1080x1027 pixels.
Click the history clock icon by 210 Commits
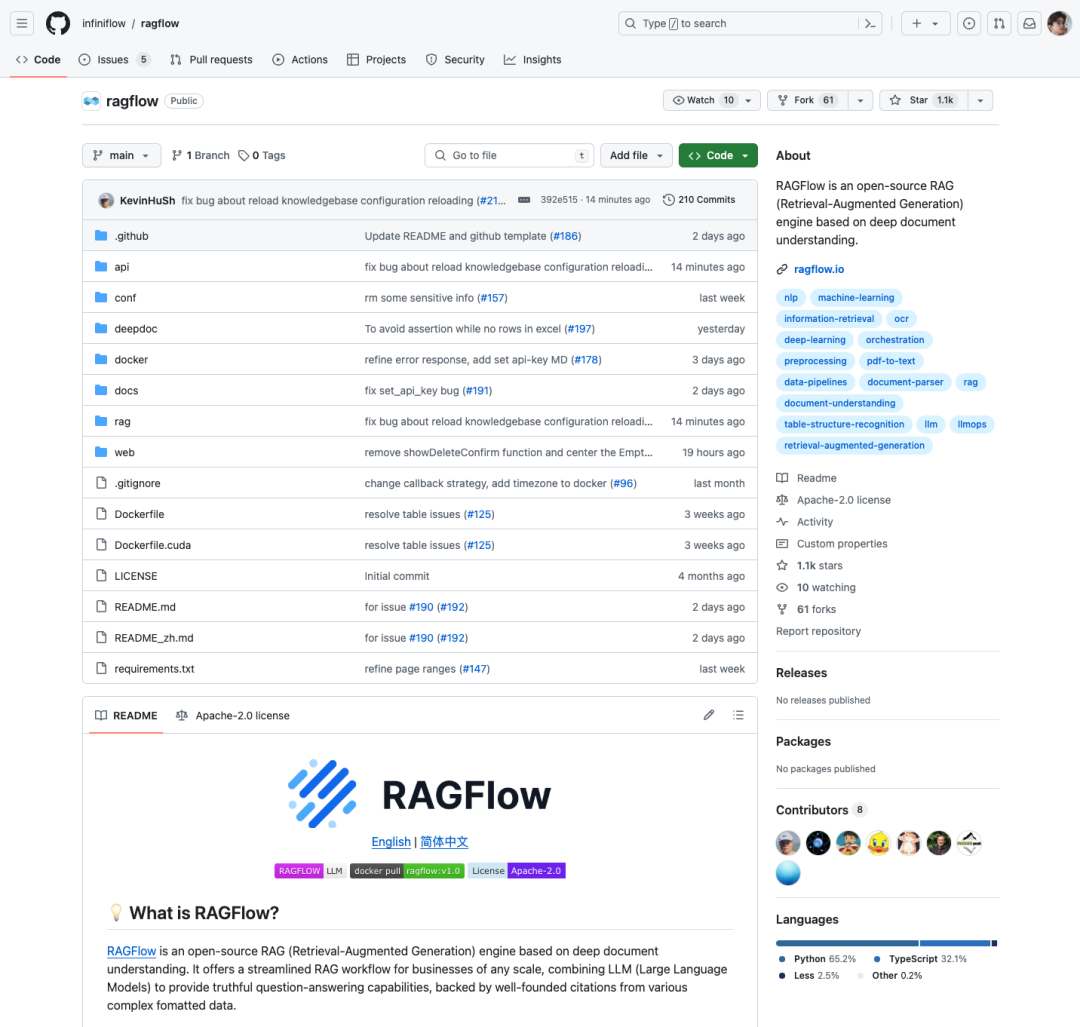(668, 200)
